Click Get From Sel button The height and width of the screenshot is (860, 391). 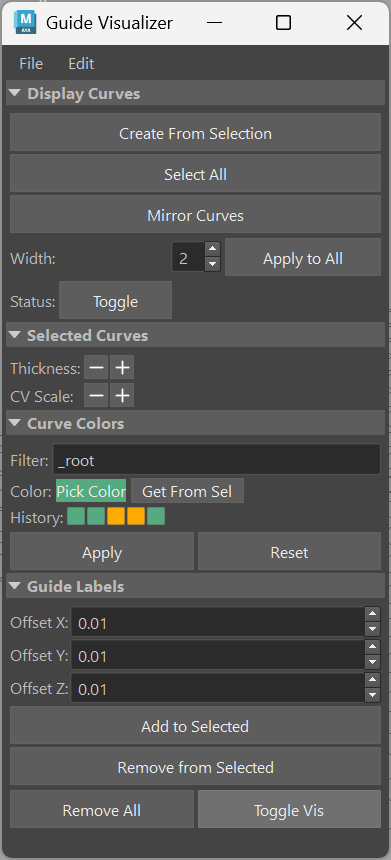pos(187,491)
